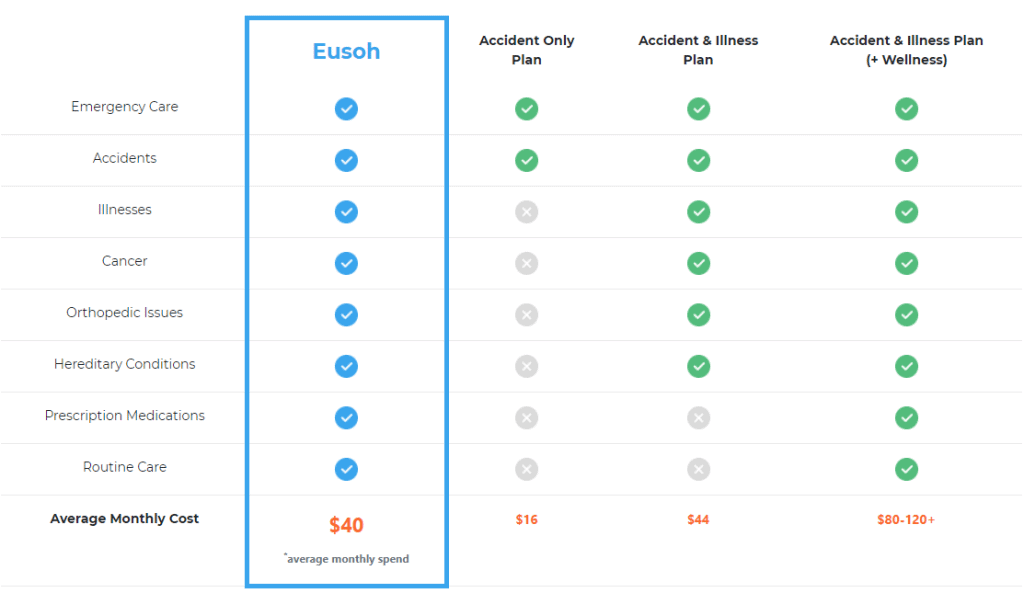Click the Prescription Medications row label
This screenshot has width=1024, height=593.
pyautogui.click(x=125, y=415)
